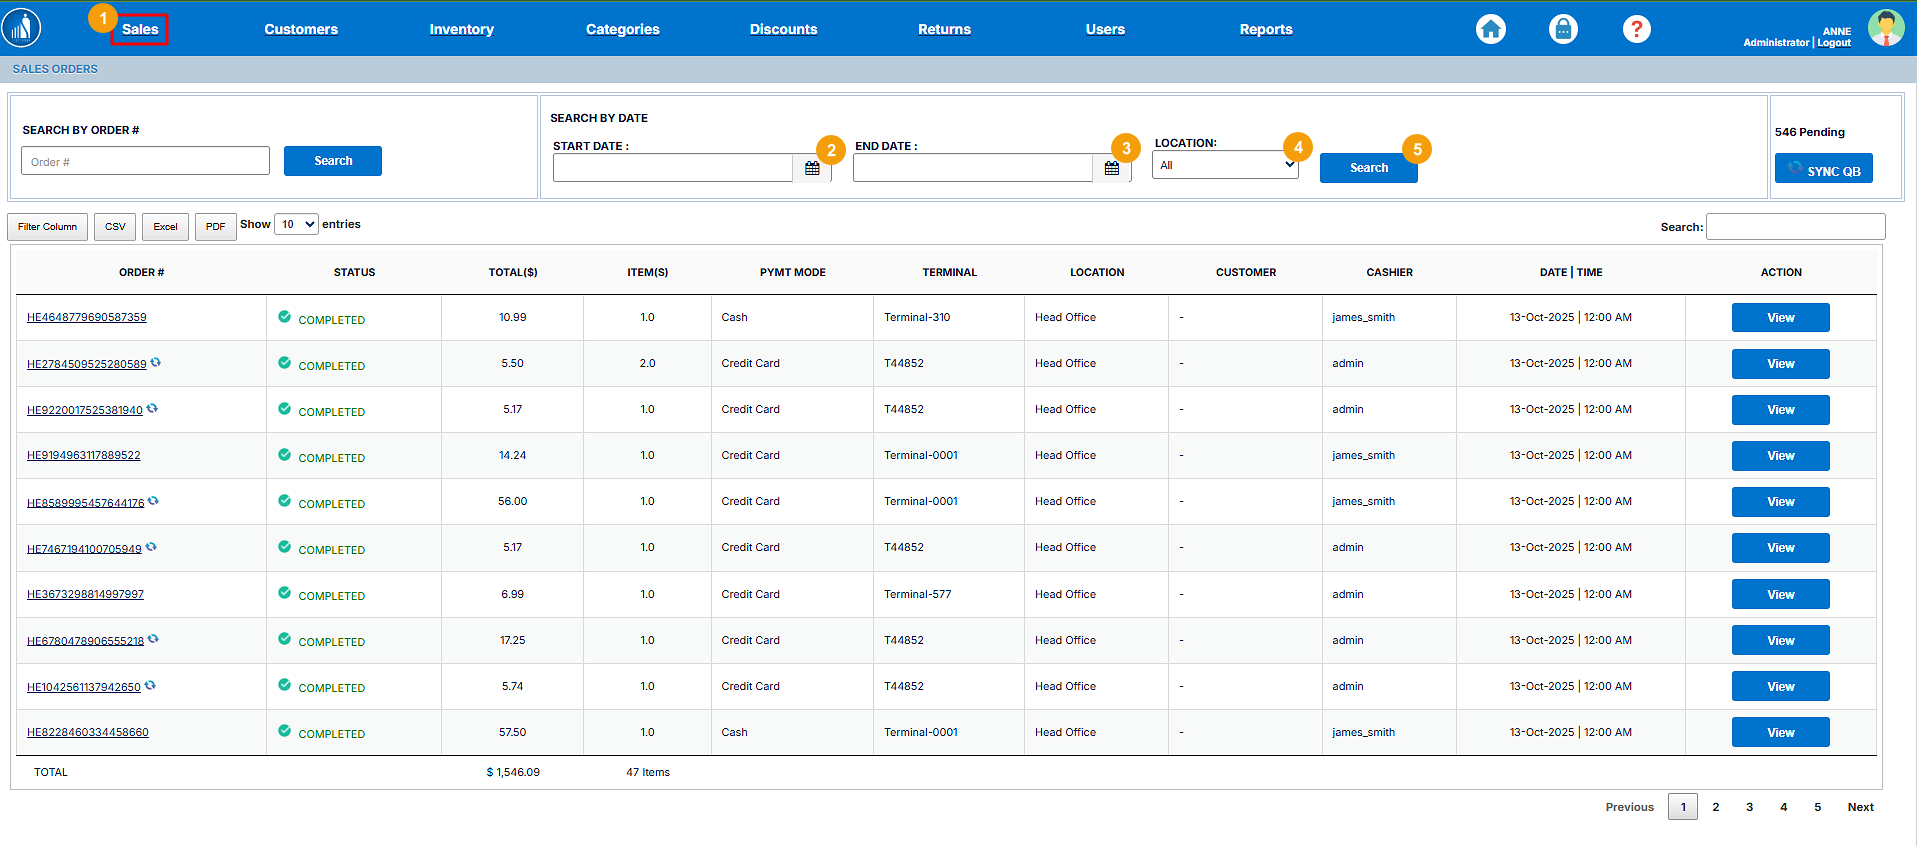Click the home icon in top bar
1917x846 pixels.
coord(1490,29)
